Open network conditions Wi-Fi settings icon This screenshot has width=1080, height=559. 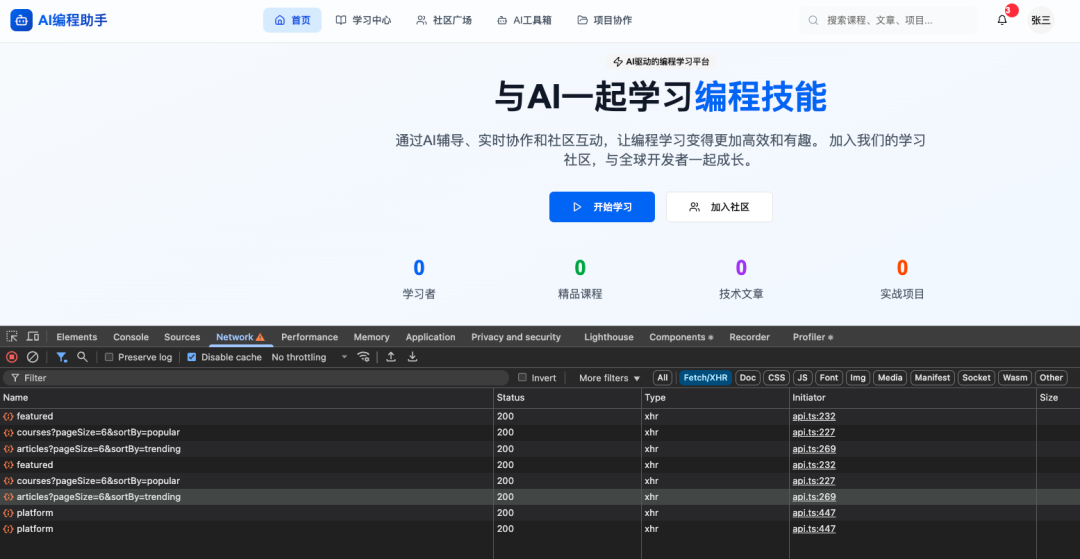pos(364,357)
